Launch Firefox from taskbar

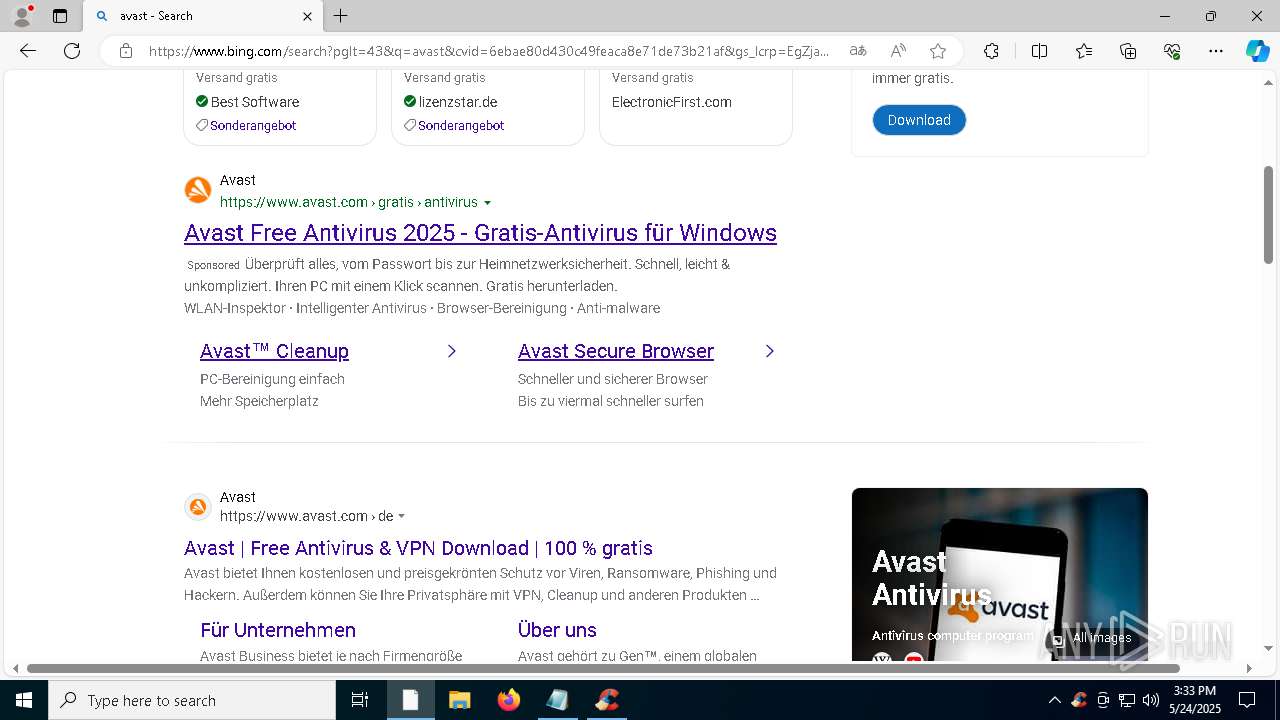[509, 700]
